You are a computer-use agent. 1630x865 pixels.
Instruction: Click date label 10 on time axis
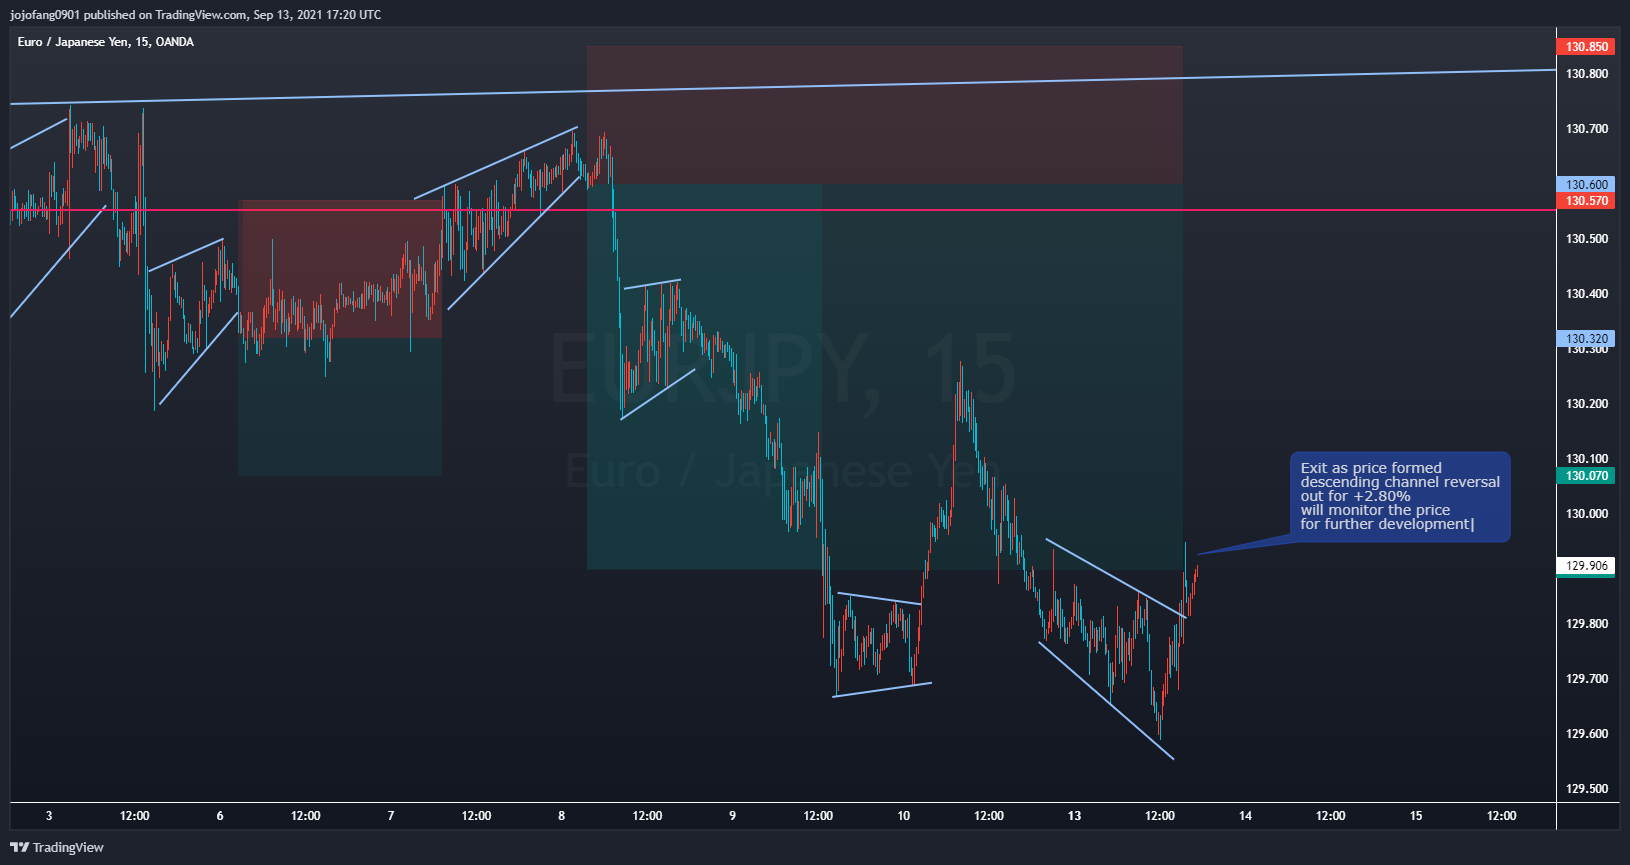(904, 816)
